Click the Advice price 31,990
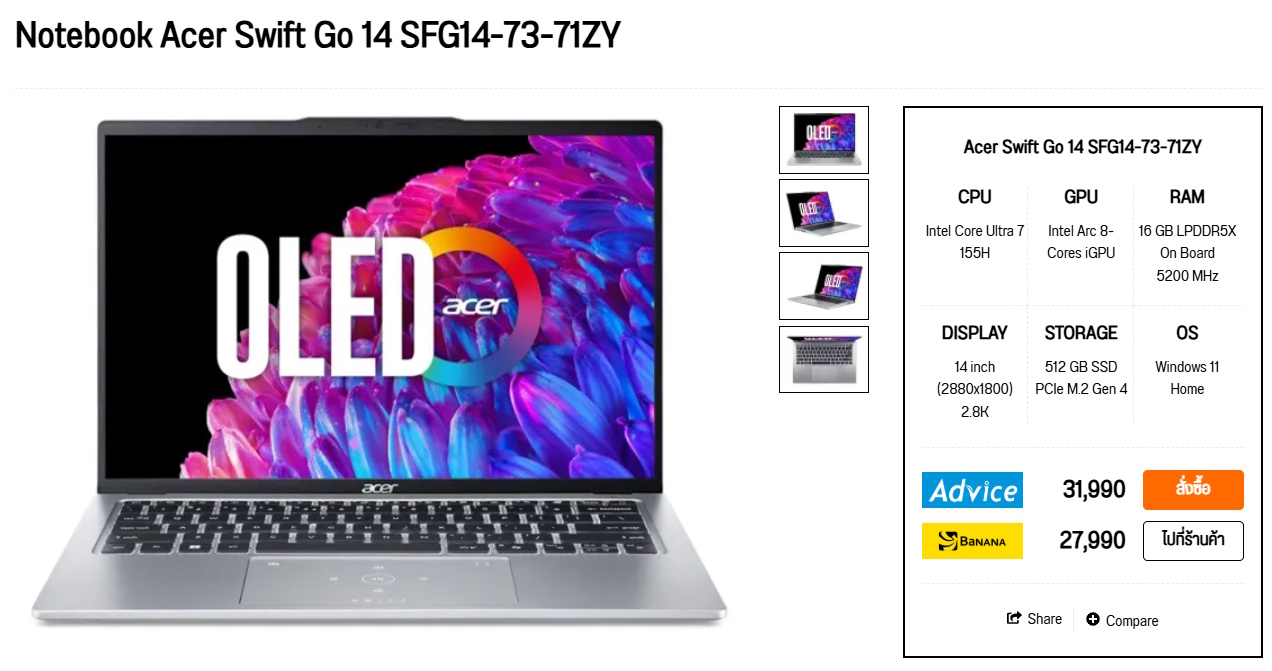The height and width of the screenshot is (671, 1272). pyautogui.click(x=1094, y=490)
